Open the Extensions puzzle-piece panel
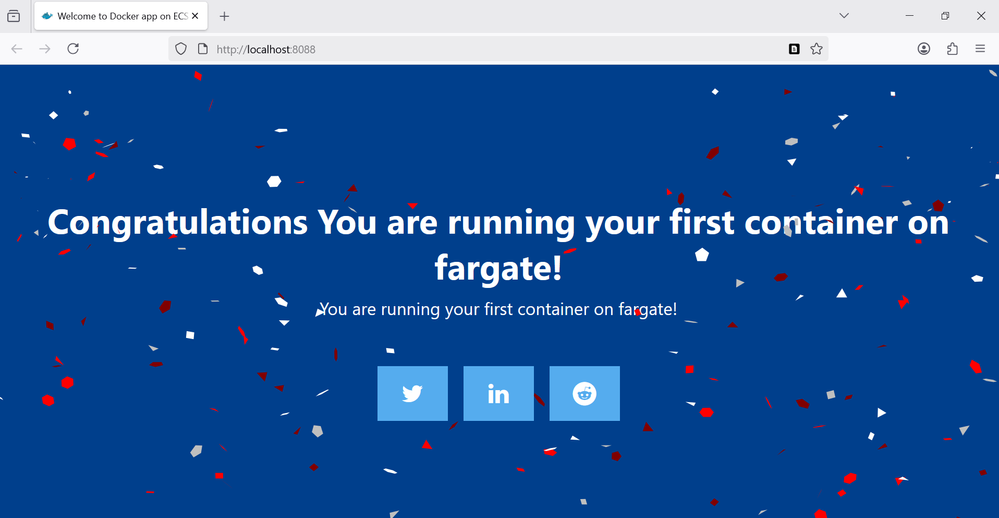This screenshot has width=999, height=518. [952, 48]
